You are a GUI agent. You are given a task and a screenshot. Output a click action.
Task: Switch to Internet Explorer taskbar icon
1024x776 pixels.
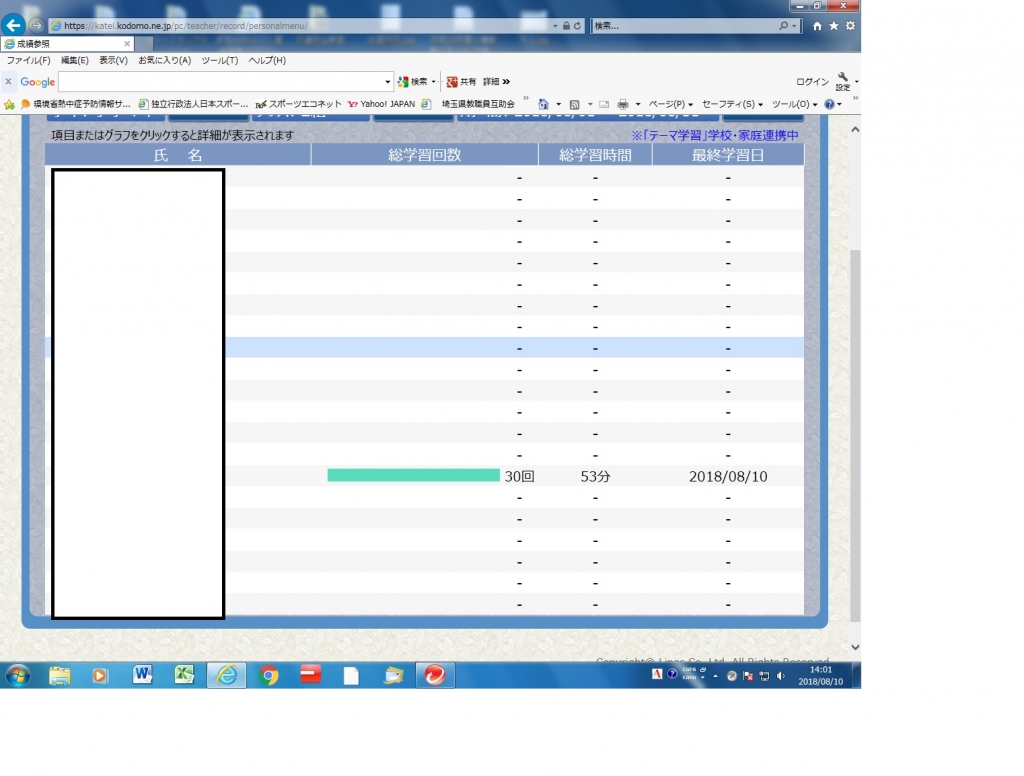tap(227, 675)
